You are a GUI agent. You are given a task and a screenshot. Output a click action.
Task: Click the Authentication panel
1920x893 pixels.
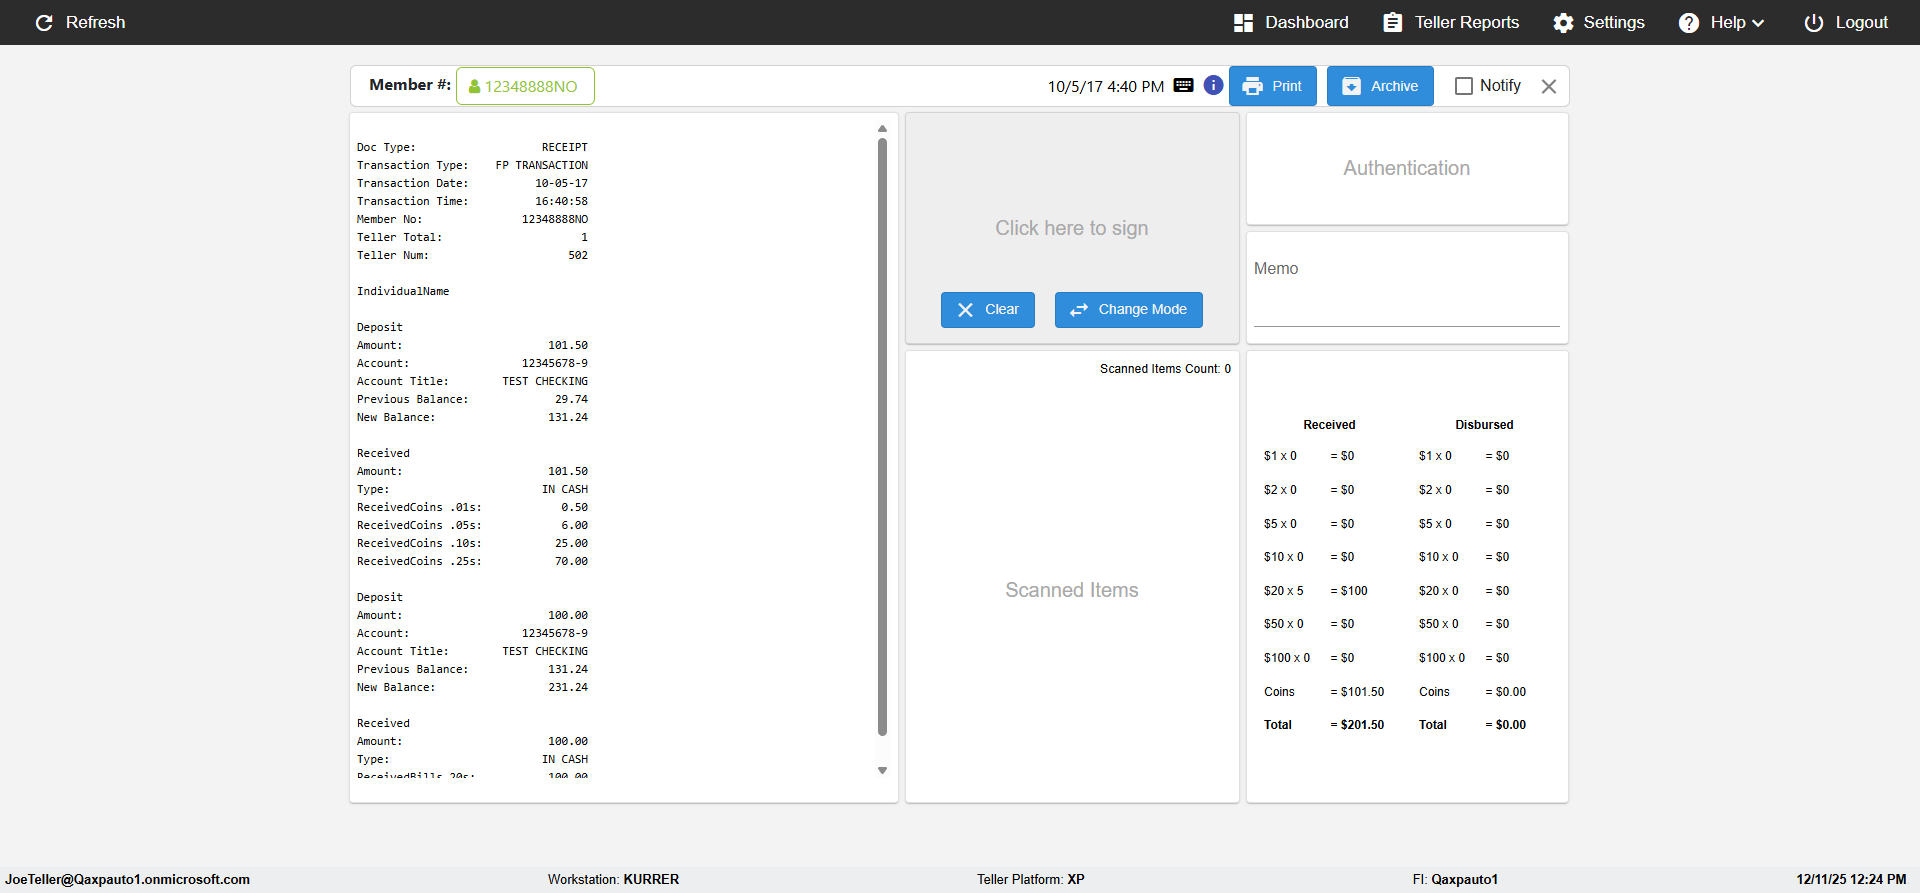click(x=1407, y=168)
